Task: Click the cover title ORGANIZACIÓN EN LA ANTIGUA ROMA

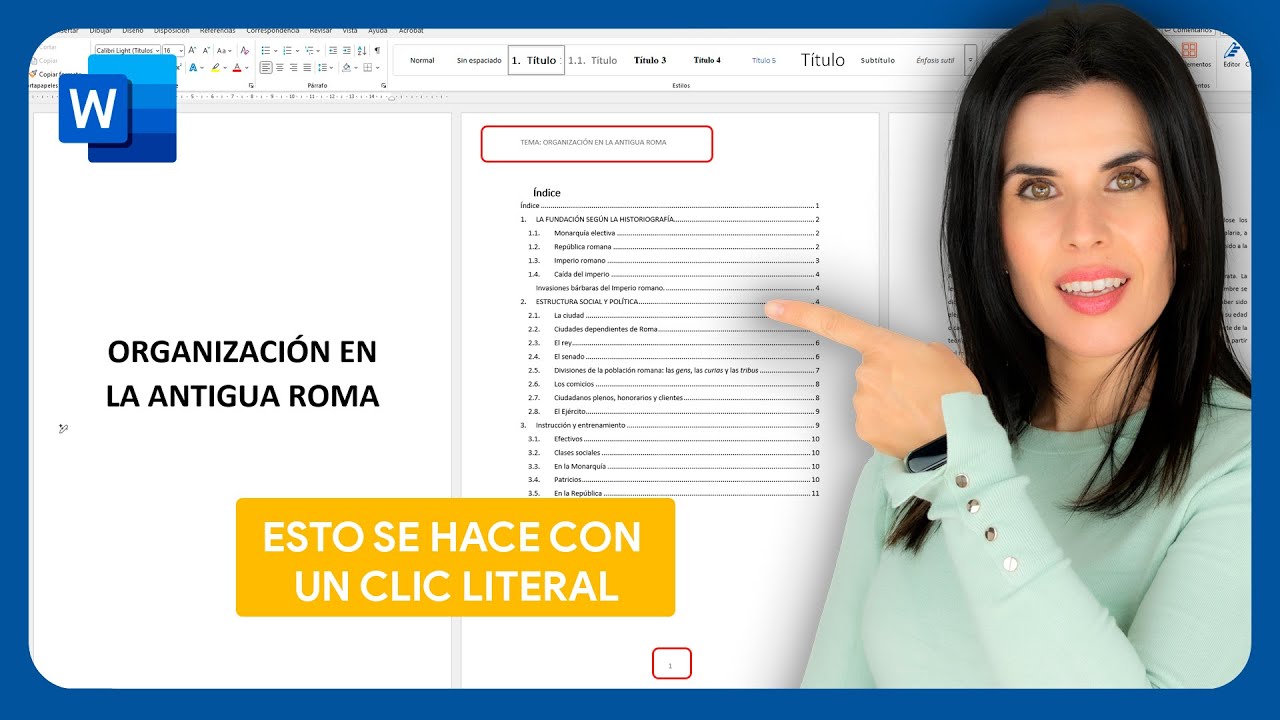Action: (243, 374)
